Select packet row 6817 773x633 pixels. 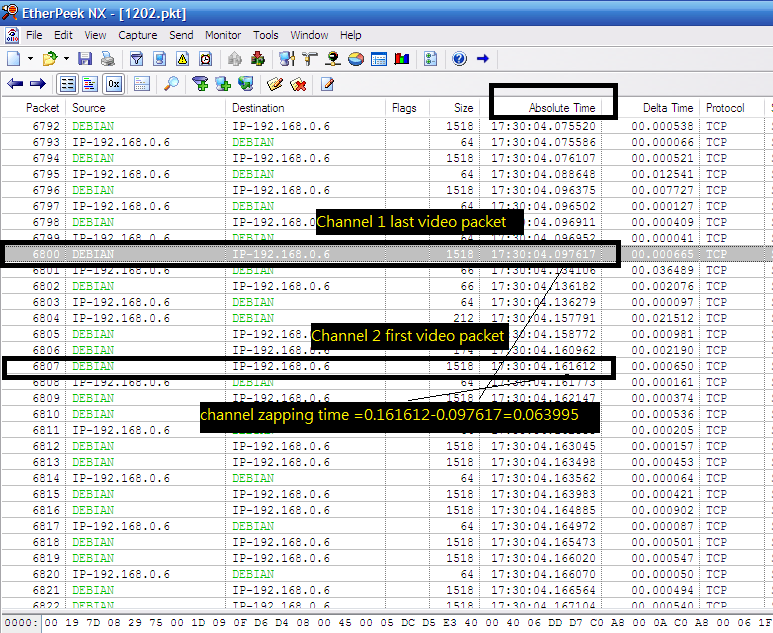click(x=386, y=526)
